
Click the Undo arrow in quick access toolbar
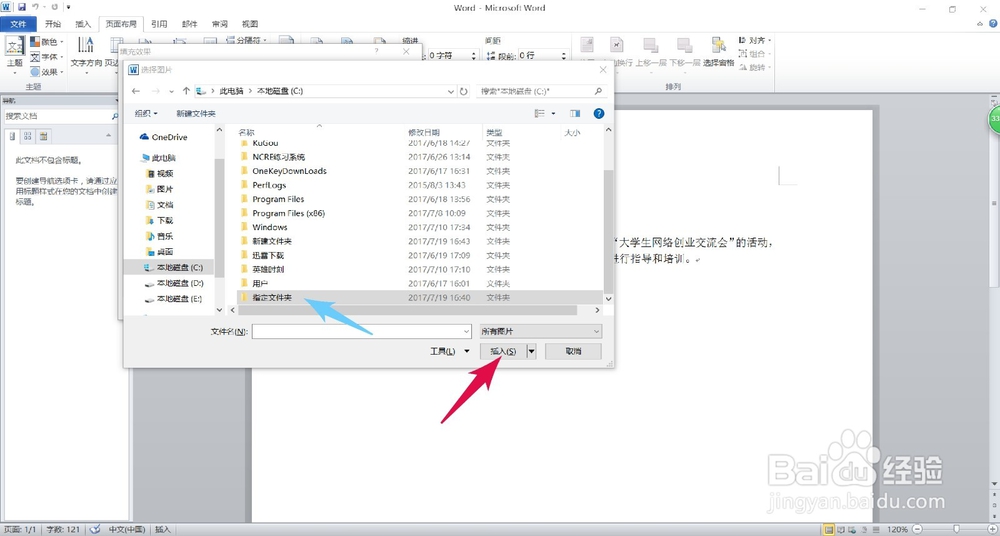(36, 7)
